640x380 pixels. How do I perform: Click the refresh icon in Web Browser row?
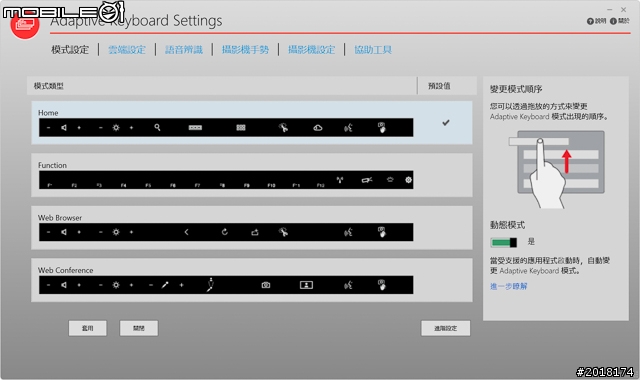point(224,232)
